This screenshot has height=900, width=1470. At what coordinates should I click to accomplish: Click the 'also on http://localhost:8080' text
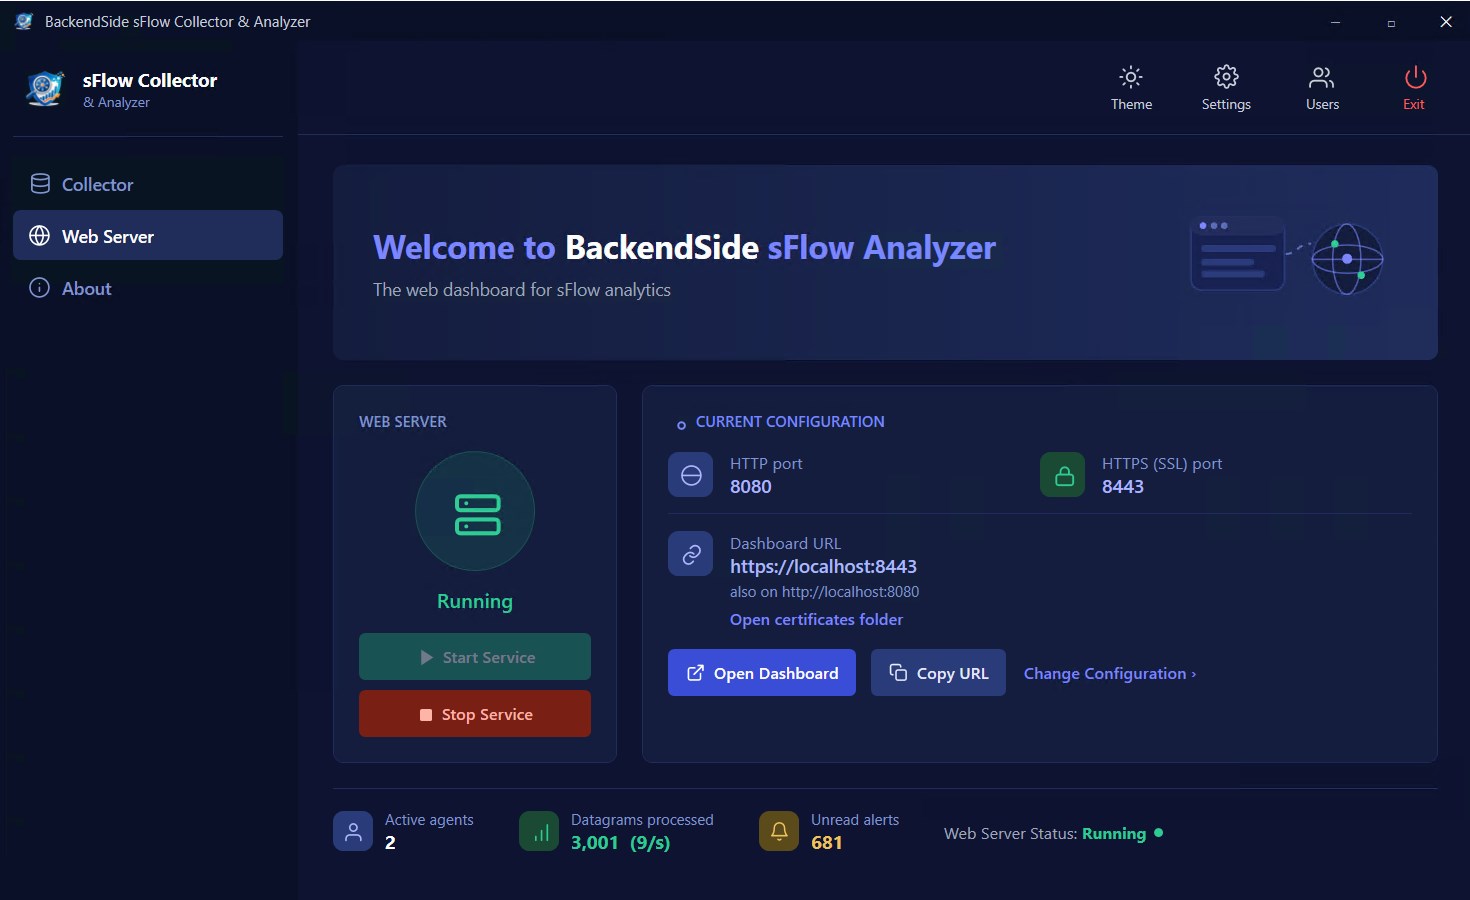click(x=824, y=592)
